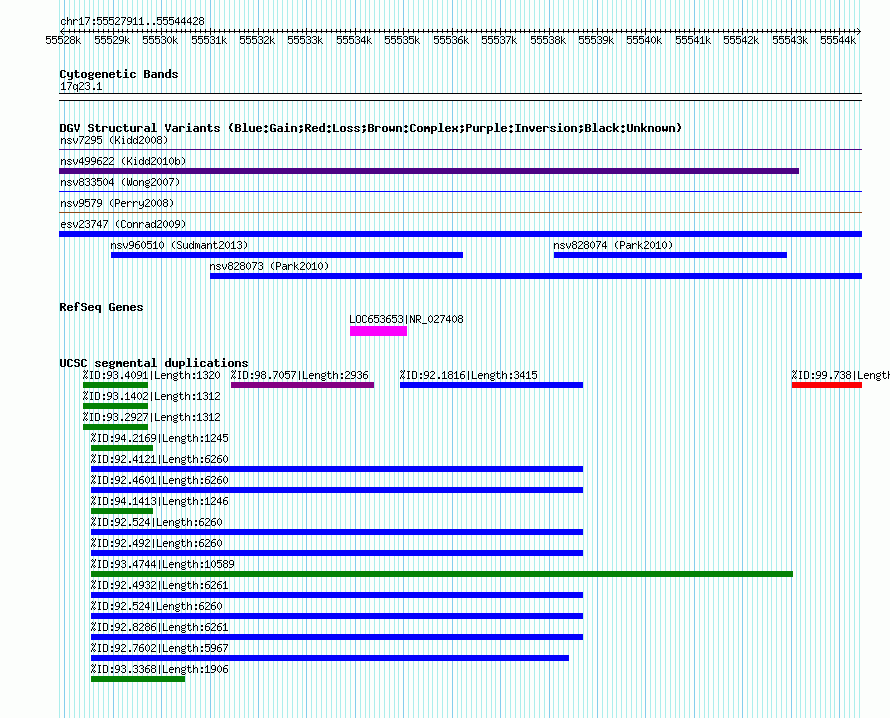
Task: Open variant nsv828073 (Park2010) label
Action: click(269, 266)
